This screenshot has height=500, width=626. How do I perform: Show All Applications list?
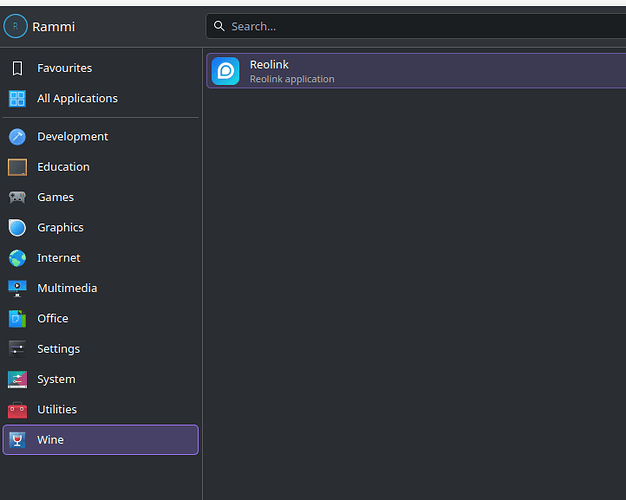pos(101,99)
